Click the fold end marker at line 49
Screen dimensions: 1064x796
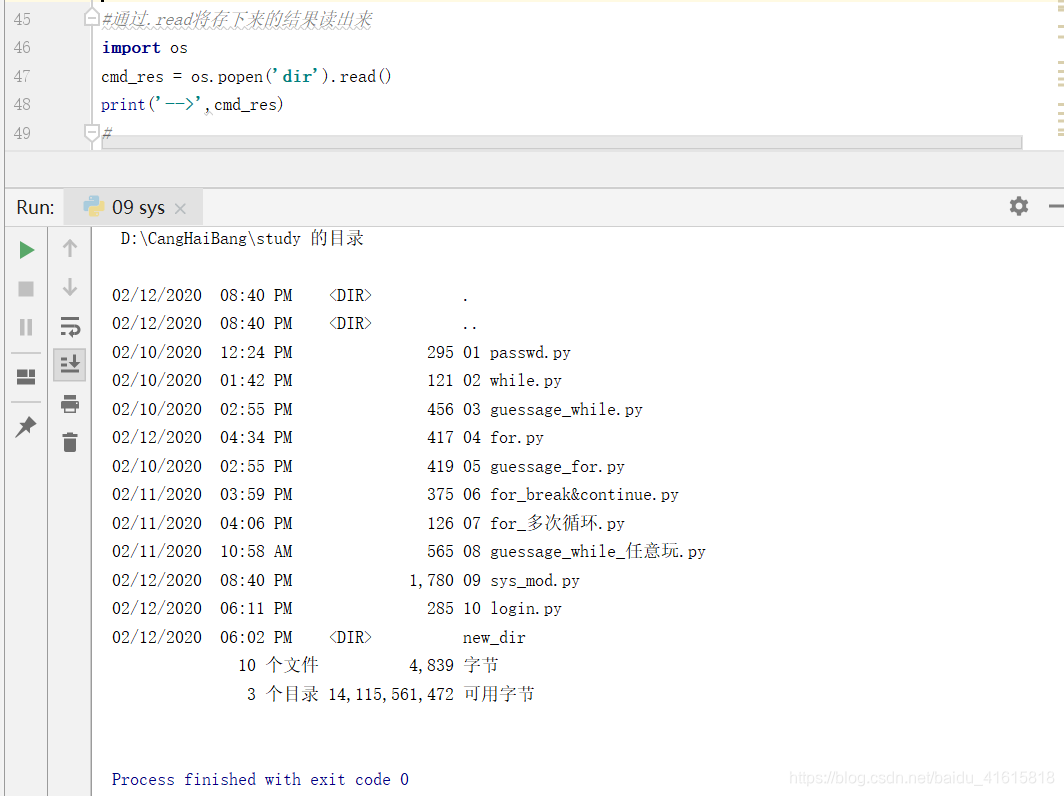click(x=92, y=133)
